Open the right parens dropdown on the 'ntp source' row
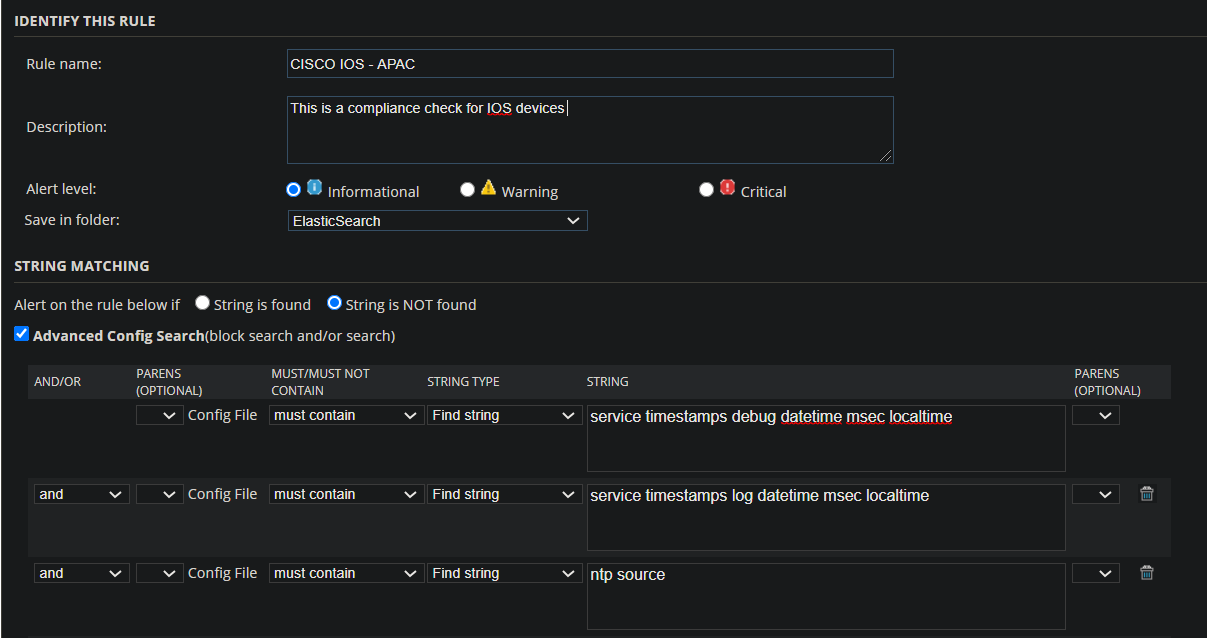Viewport: 1207px width, 638px height. coord(1095,574)
